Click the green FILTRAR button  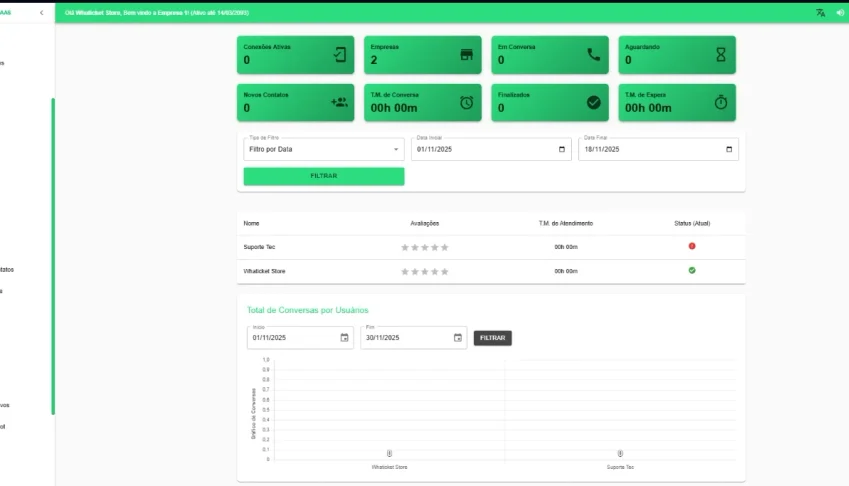pos(324,176)
